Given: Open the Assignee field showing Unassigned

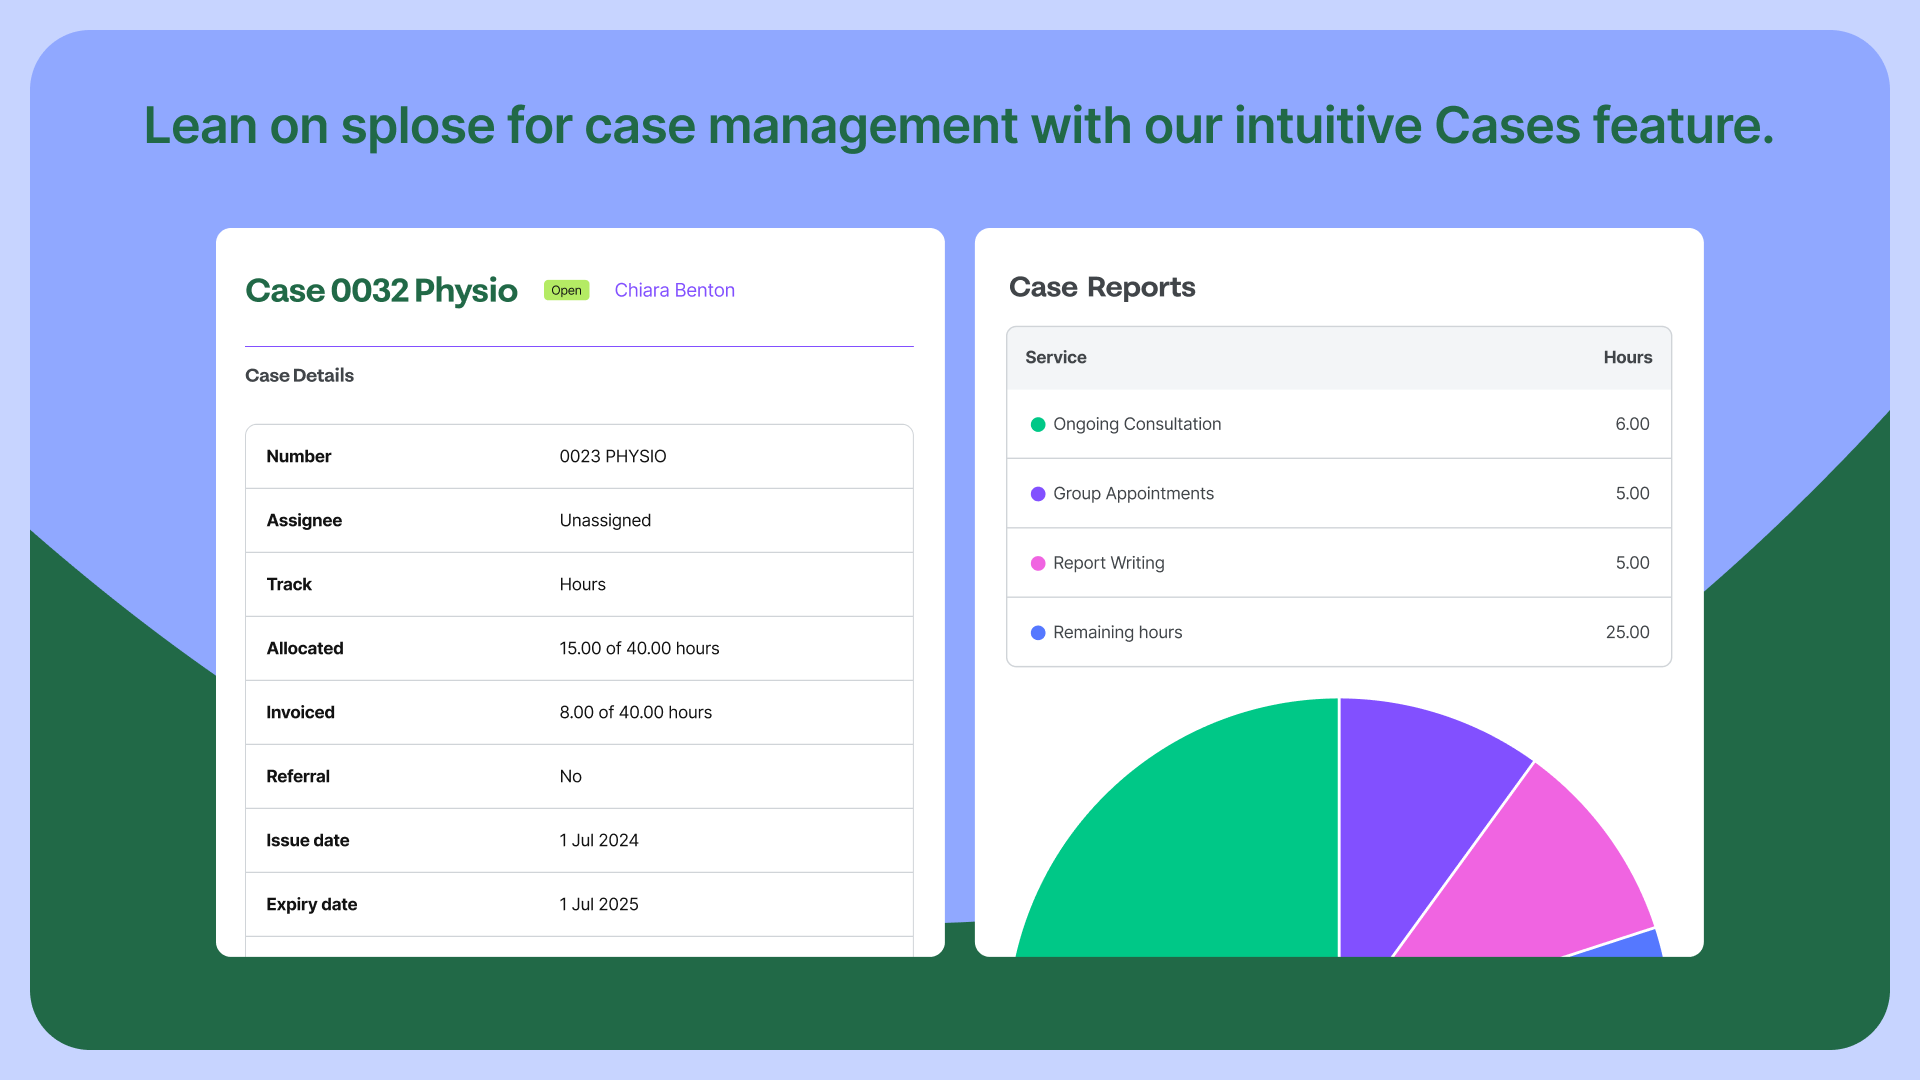Looking at the screenshot, I should click(605, 520).
